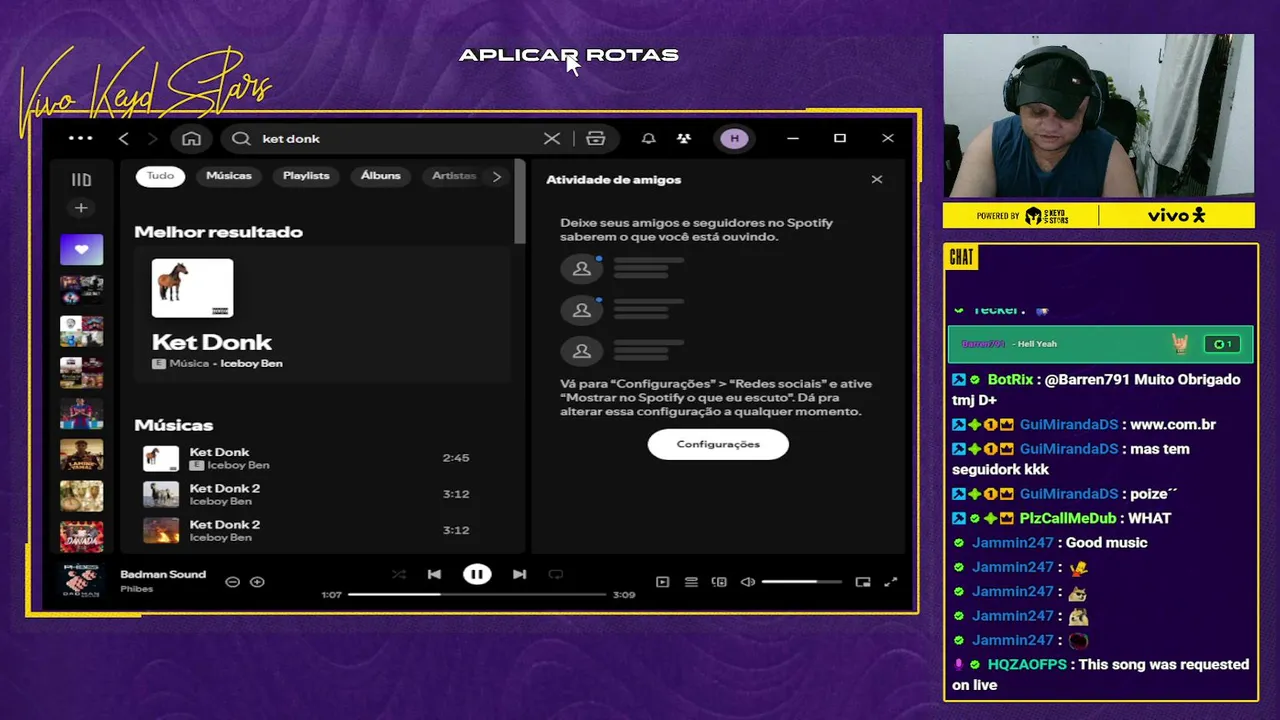Open artist Iceboy Ben in top result
This screenshot has width=1280, height=720.
pos(251,364)
